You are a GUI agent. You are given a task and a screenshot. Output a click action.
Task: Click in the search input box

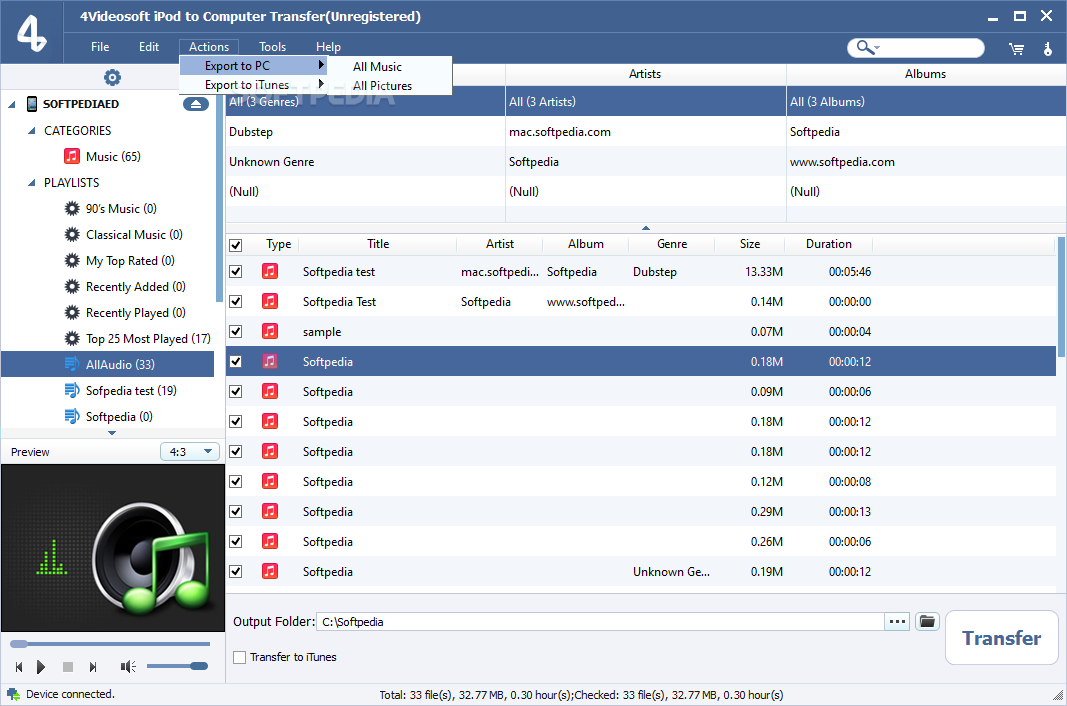[x=930, y=48]
